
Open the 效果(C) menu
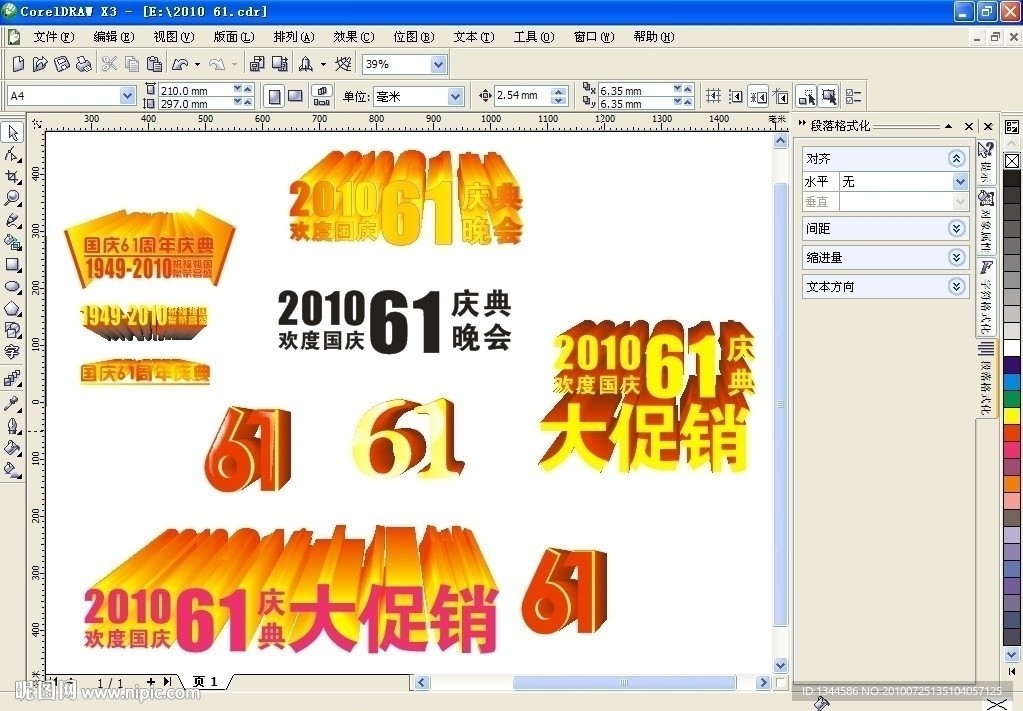click(x=353, y=37)
